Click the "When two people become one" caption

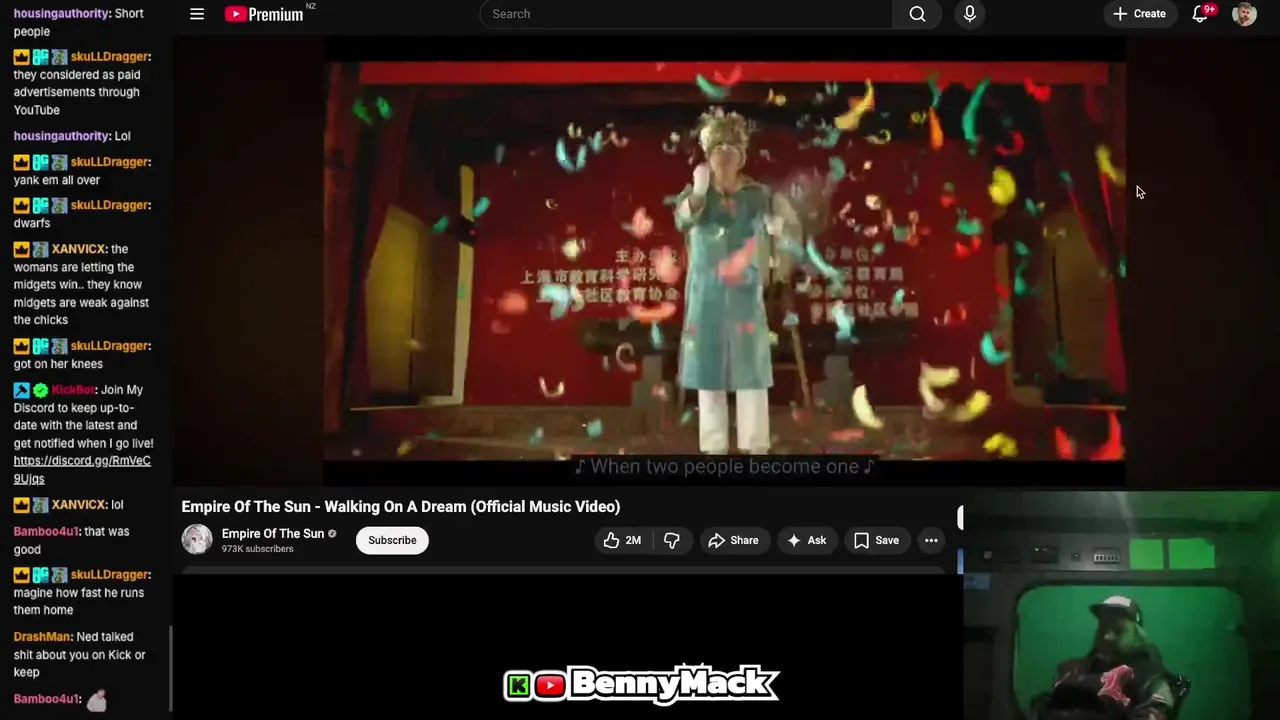point(724,466)
